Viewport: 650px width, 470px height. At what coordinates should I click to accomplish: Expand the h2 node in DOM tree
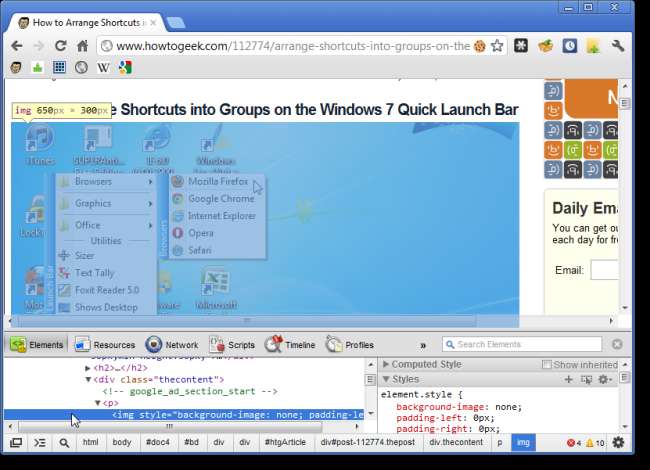(88, 368)
